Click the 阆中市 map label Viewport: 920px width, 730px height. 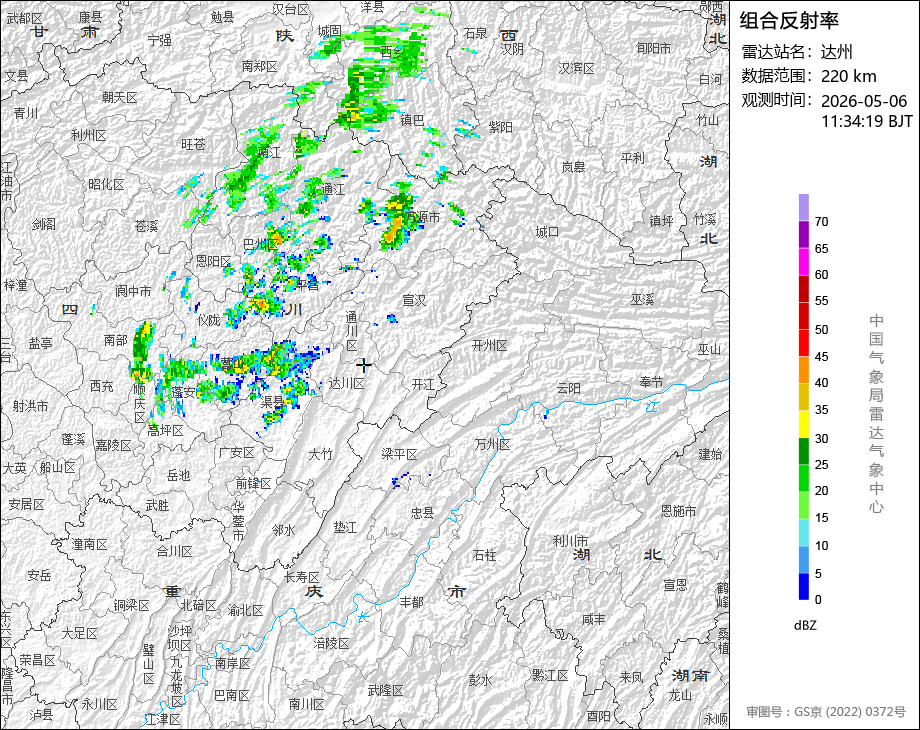[133, 290]
